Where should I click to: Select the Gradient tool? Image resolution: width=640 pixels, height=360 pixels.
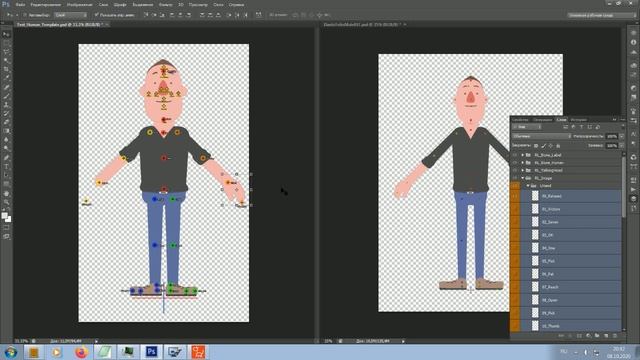(x=6, y=131)
